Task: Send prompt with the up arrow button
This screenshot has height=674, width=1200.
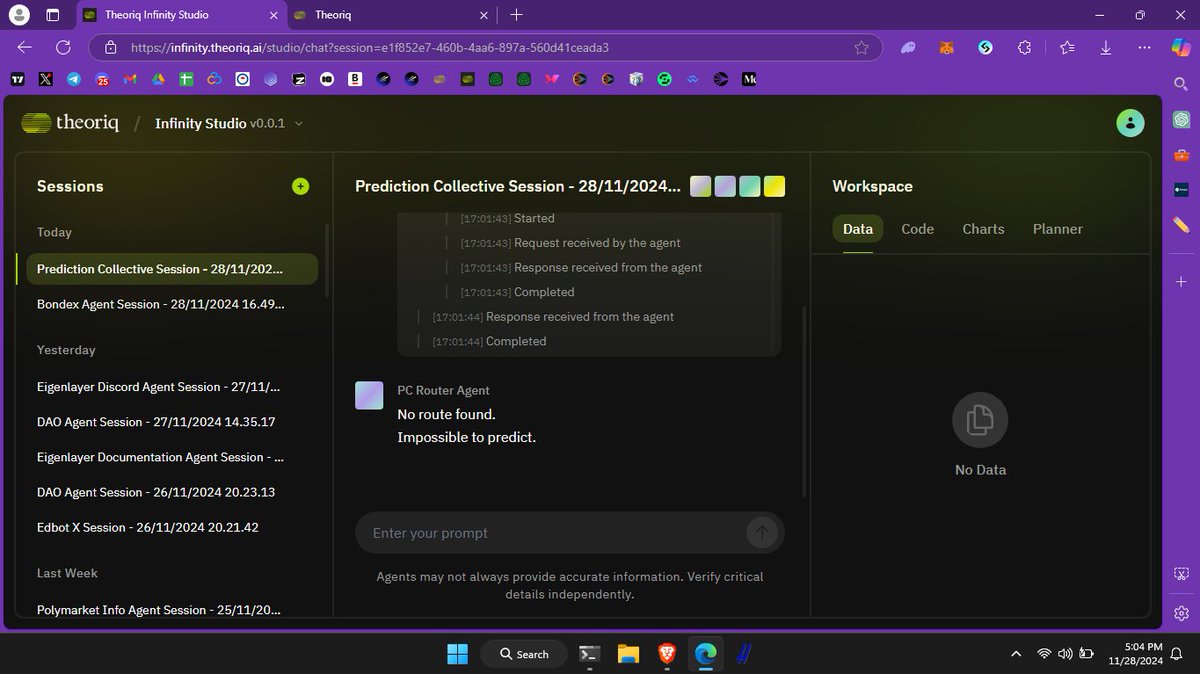Action: pyautogui.click(x=761, y=533)
